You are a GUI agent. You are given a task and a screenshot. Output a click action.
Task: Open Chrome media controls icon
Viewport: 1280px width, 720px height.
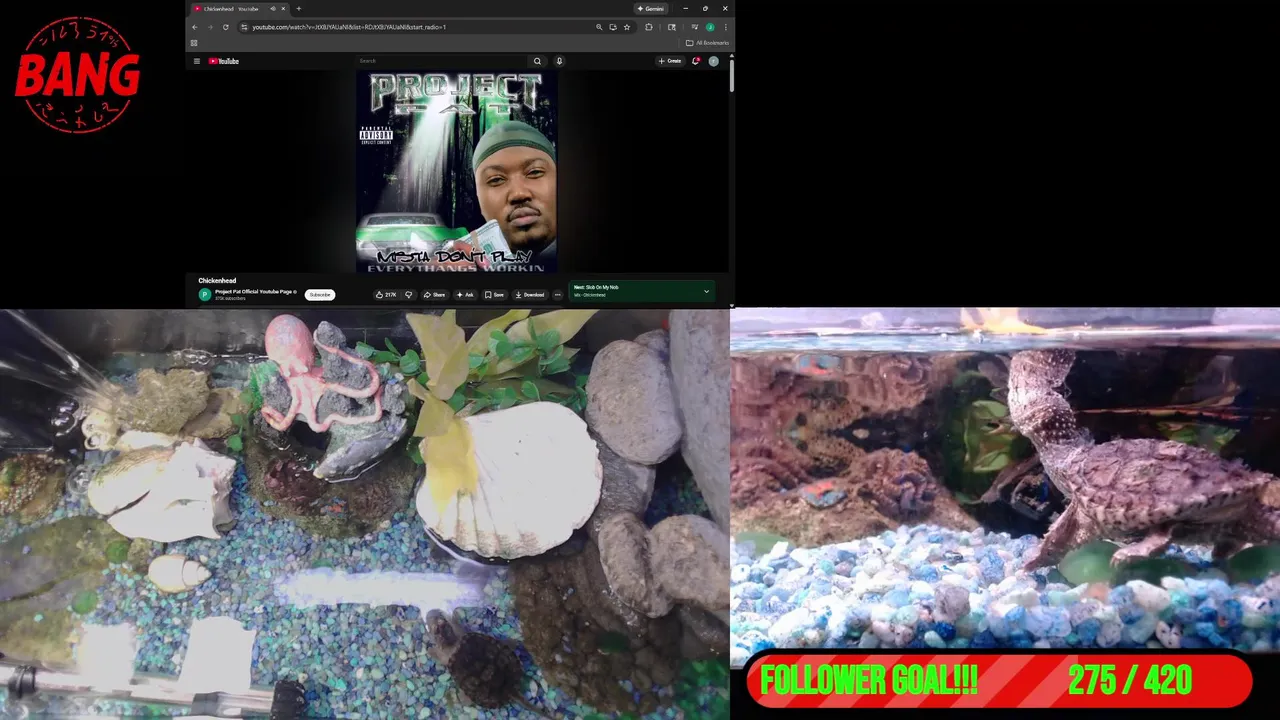[695, 27]
